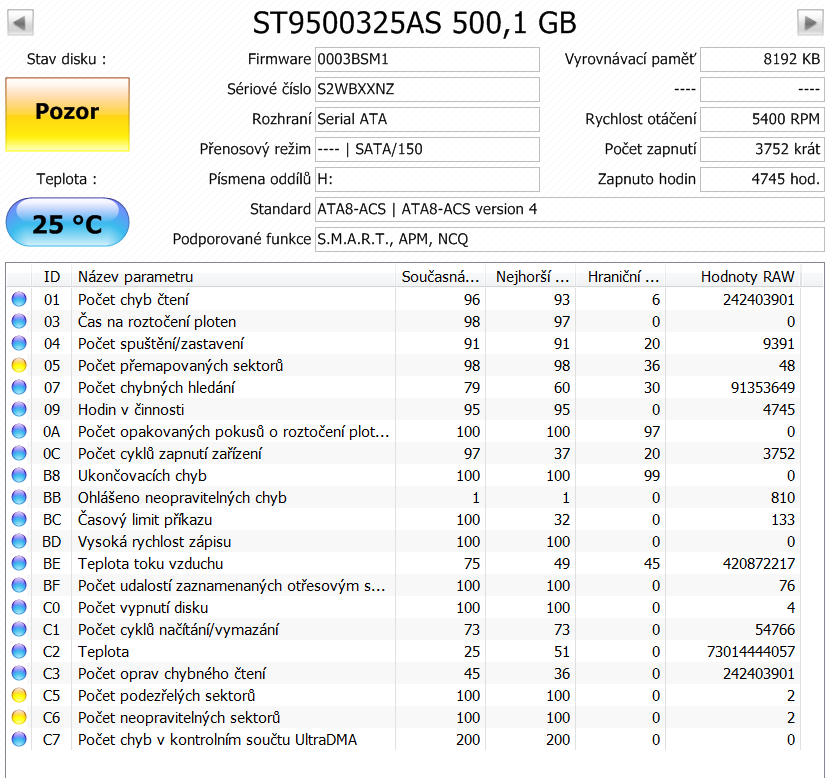Click the serial number field S2WBXXNZ

(427, 89)
